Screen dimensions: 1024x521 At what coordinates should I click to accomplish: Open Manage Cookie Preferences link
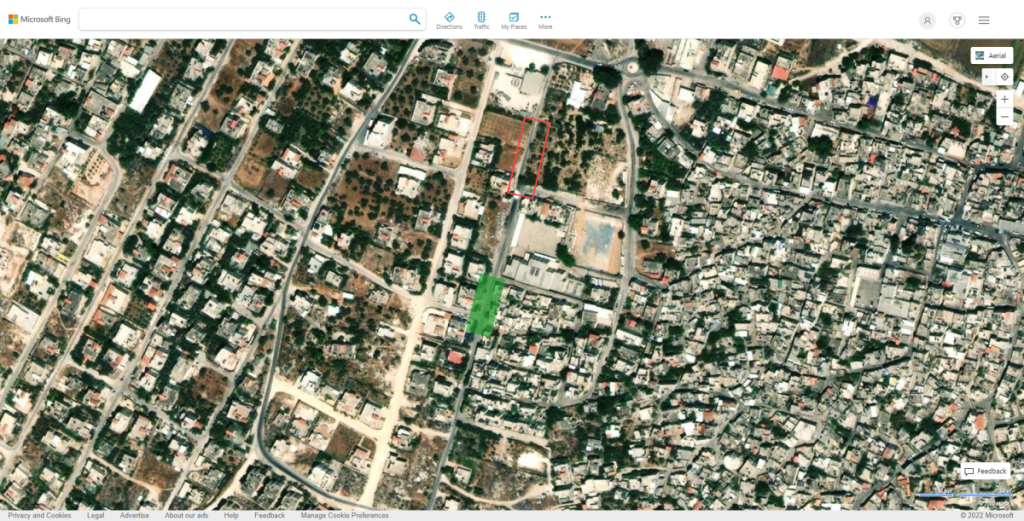tap(345, 515)
